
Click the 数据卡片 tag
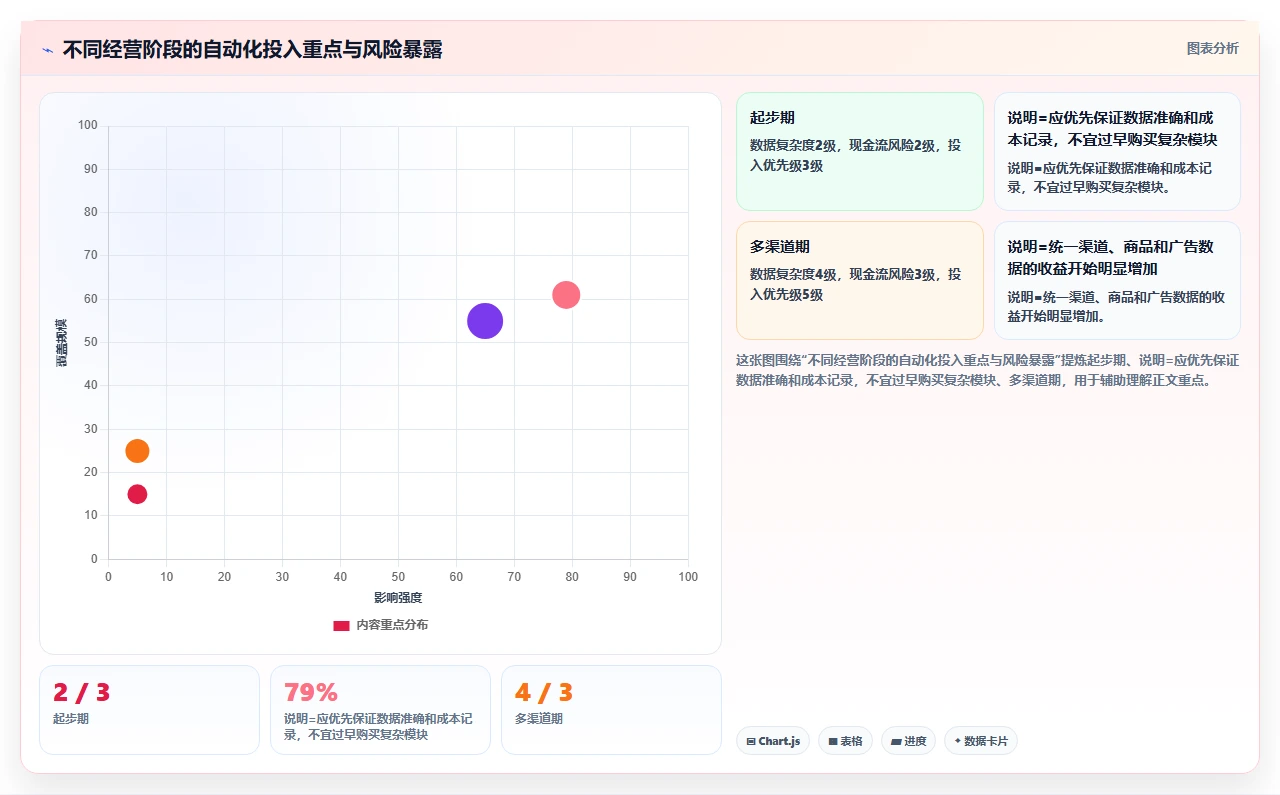tap(980, 741)
